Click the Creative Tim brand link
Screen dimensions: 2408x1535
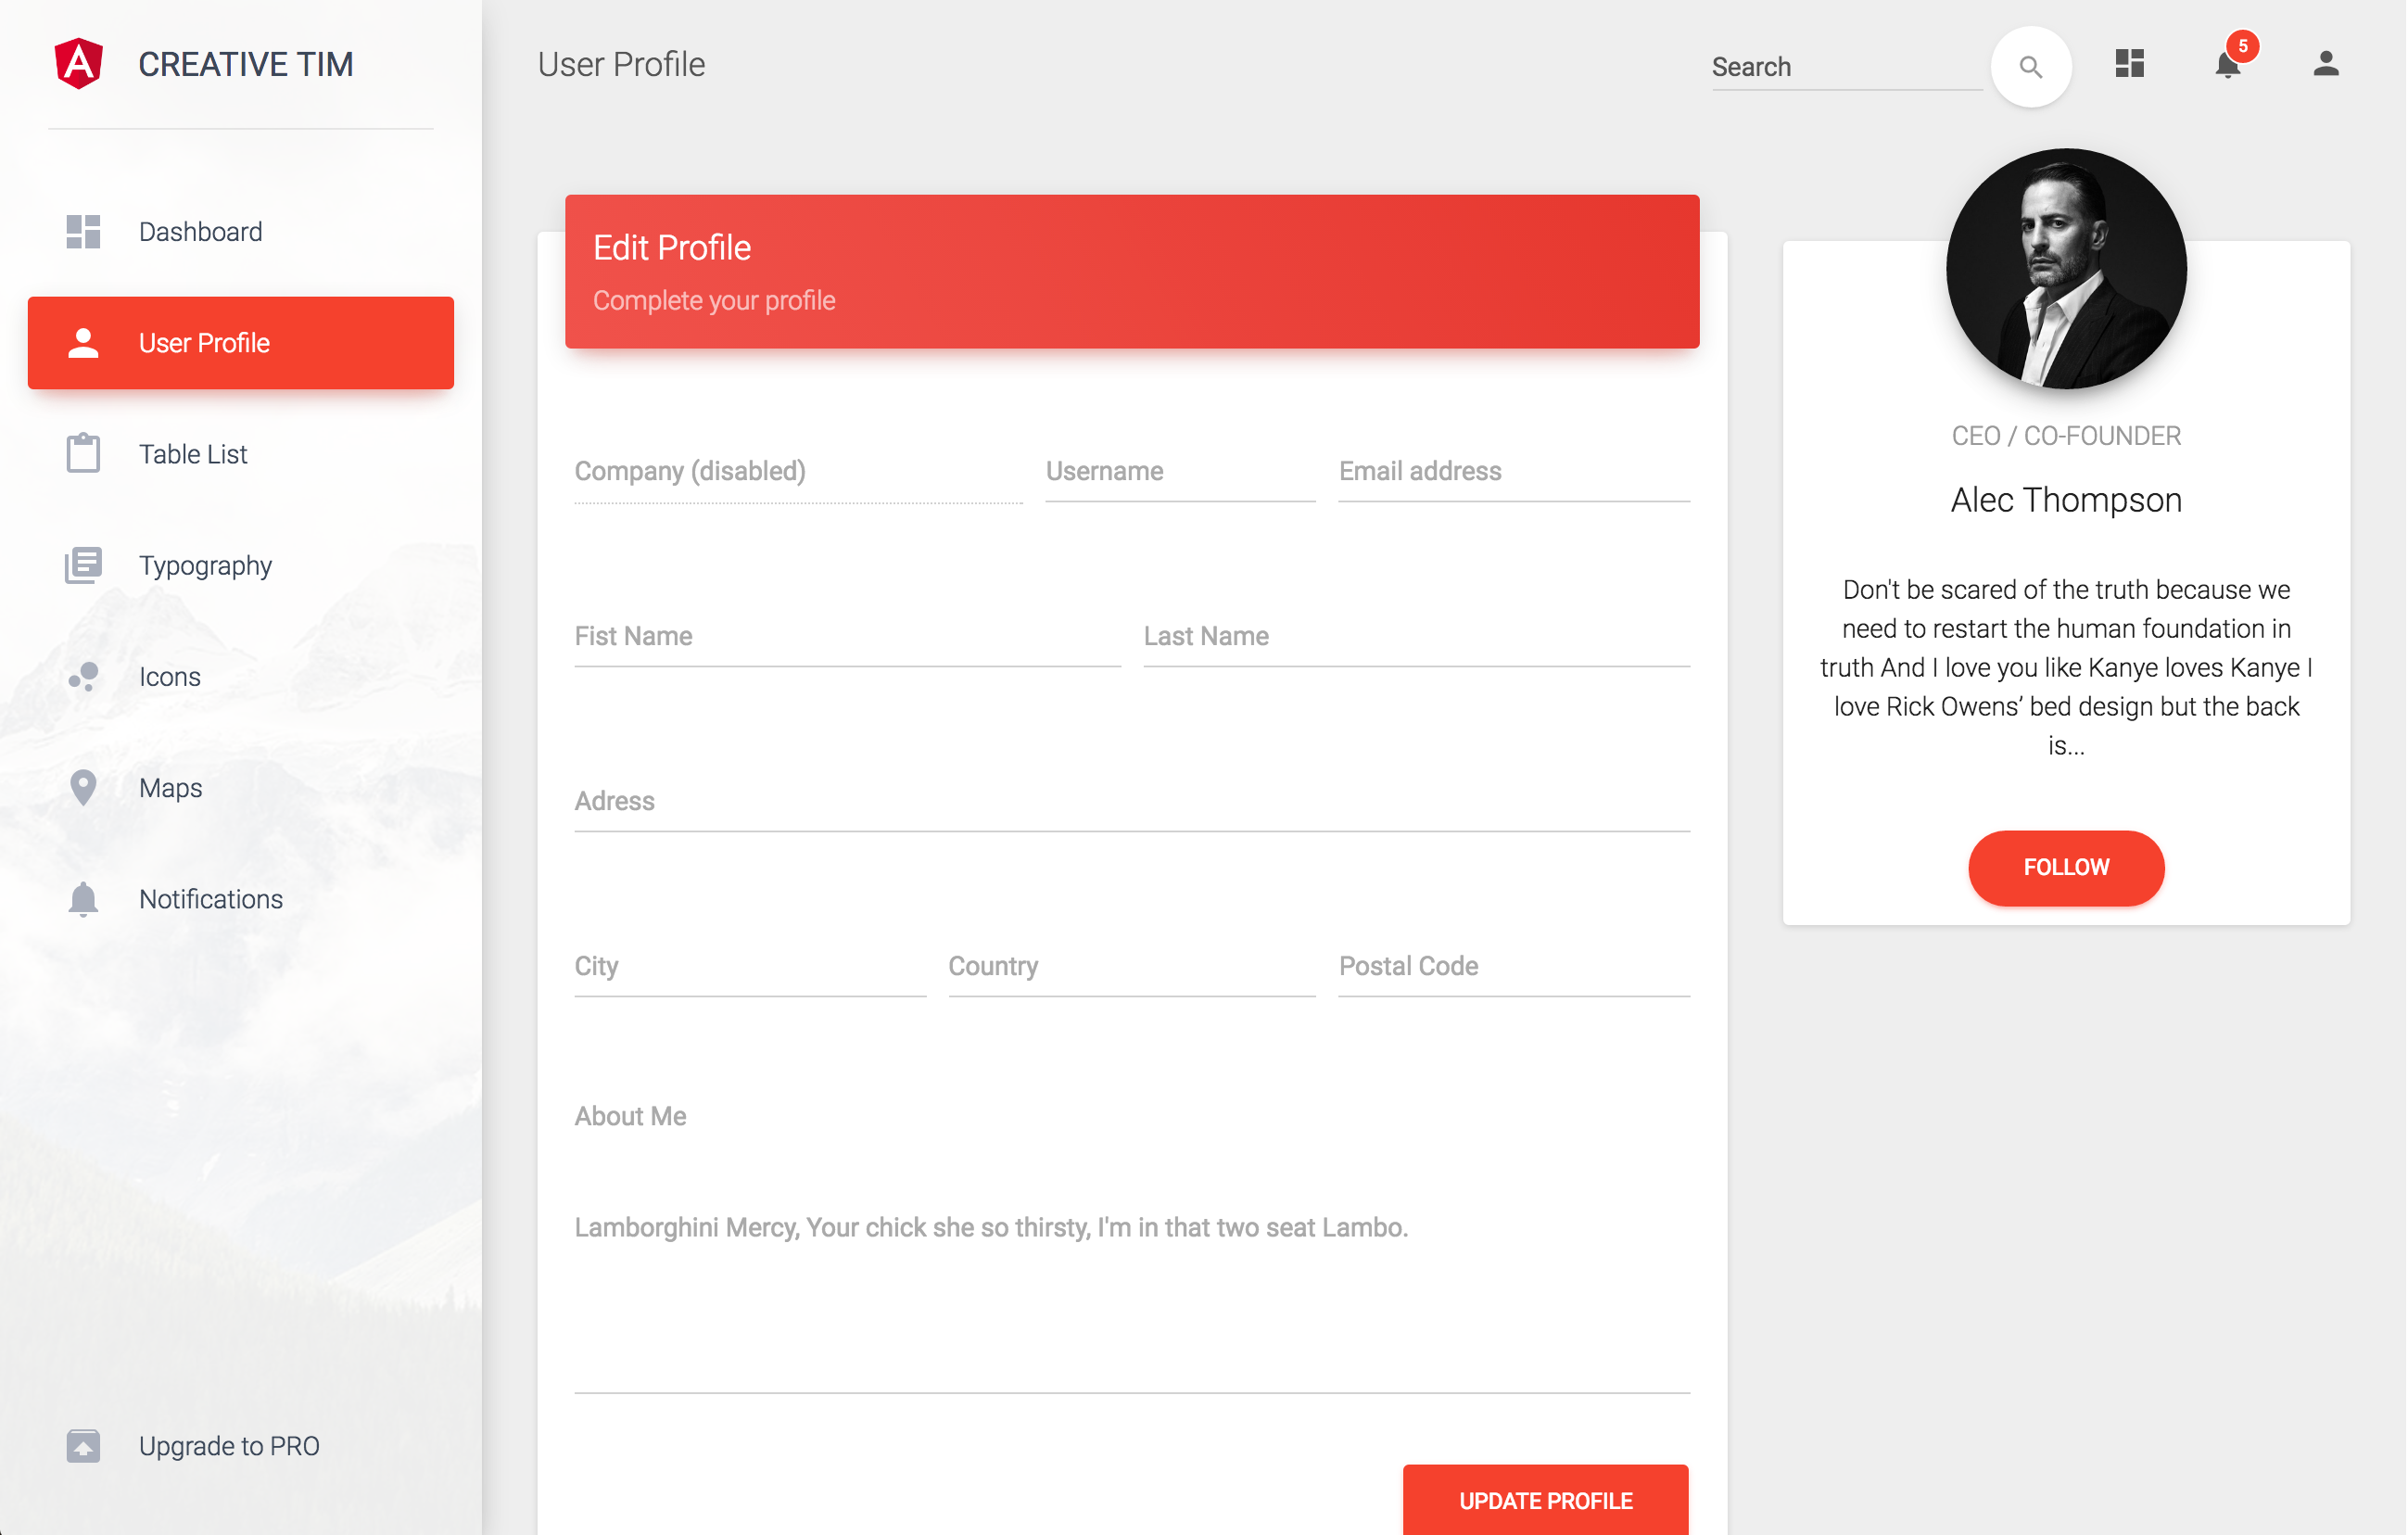pyautogui.click(x=245, y=64)
